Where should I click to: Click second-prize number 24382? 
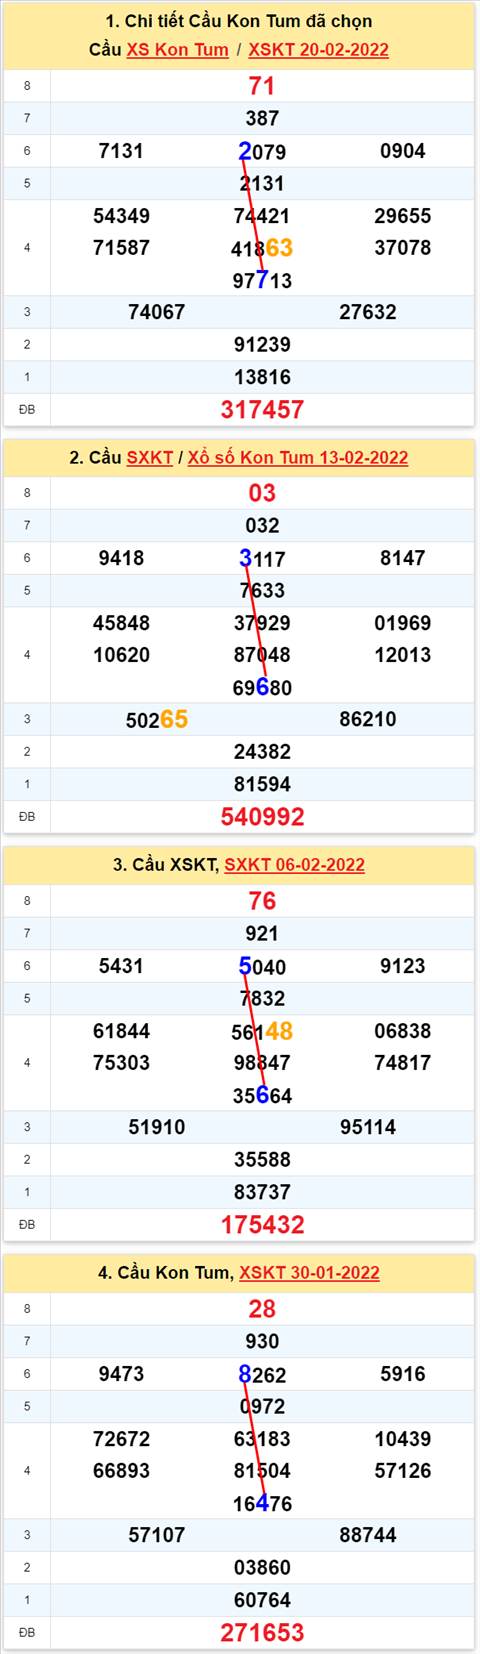coord(262,751)
